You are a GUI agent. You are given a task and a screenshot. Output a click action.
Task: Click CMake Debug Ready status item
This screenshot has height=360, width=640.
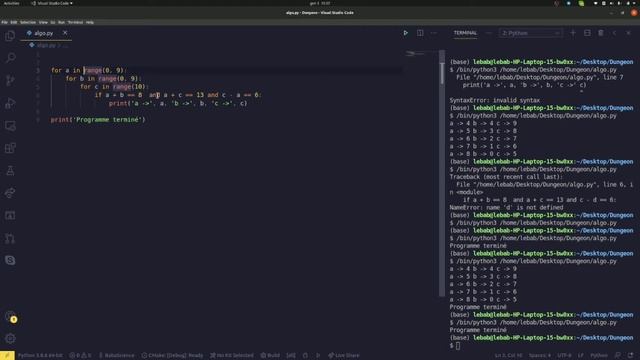coord(172,356)
